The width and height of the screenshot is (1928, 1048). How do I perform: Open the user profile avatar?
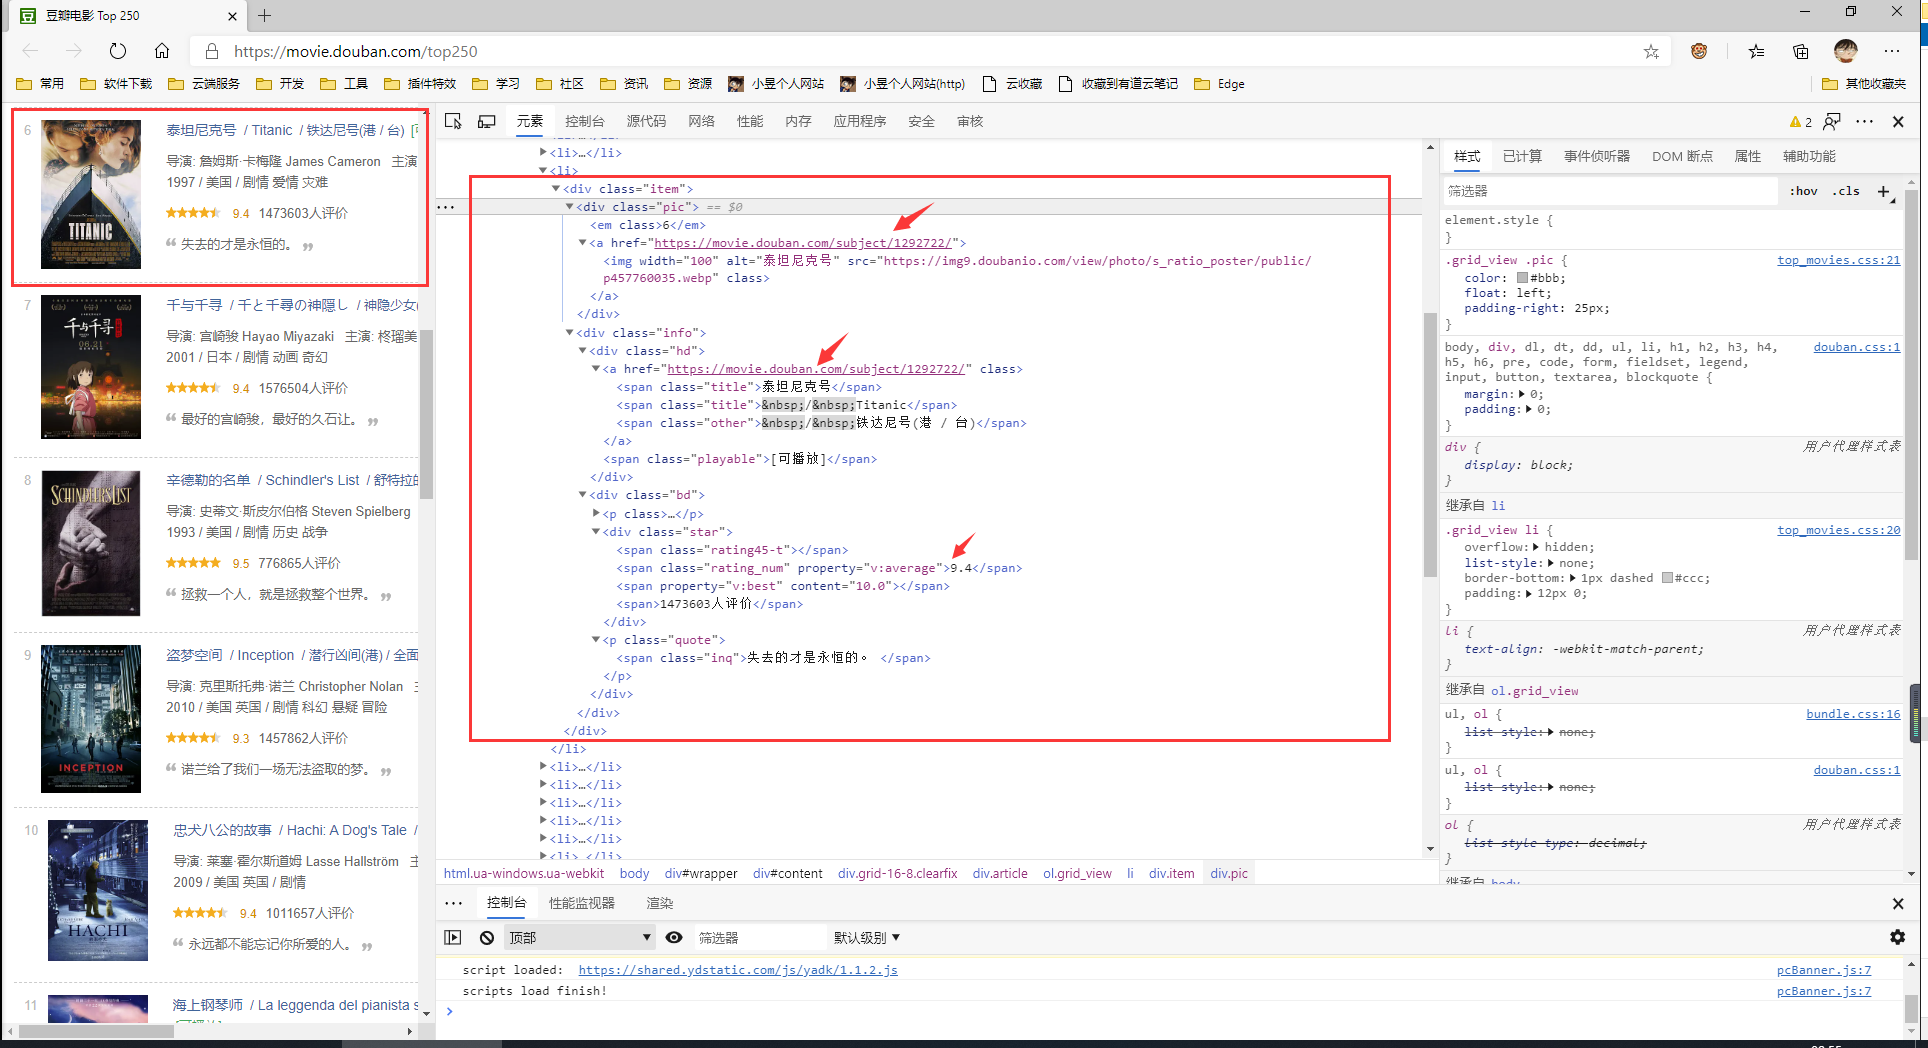[1846, 51]
